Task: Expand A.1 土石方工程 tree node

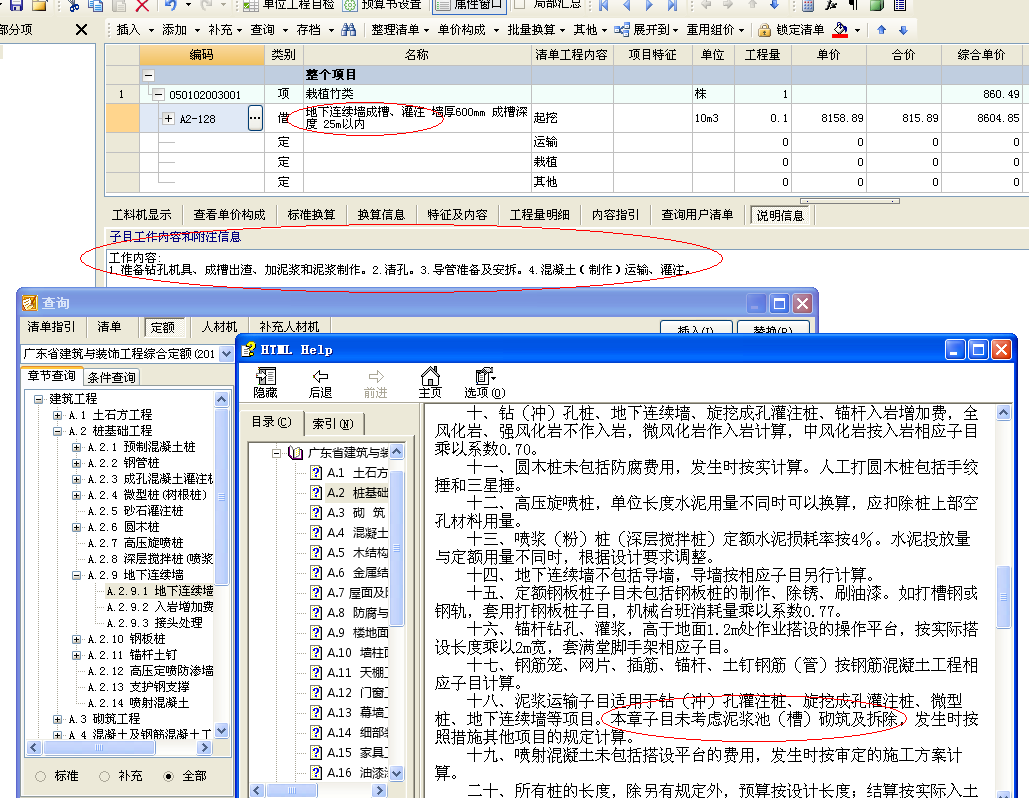Action: point(58,415)
